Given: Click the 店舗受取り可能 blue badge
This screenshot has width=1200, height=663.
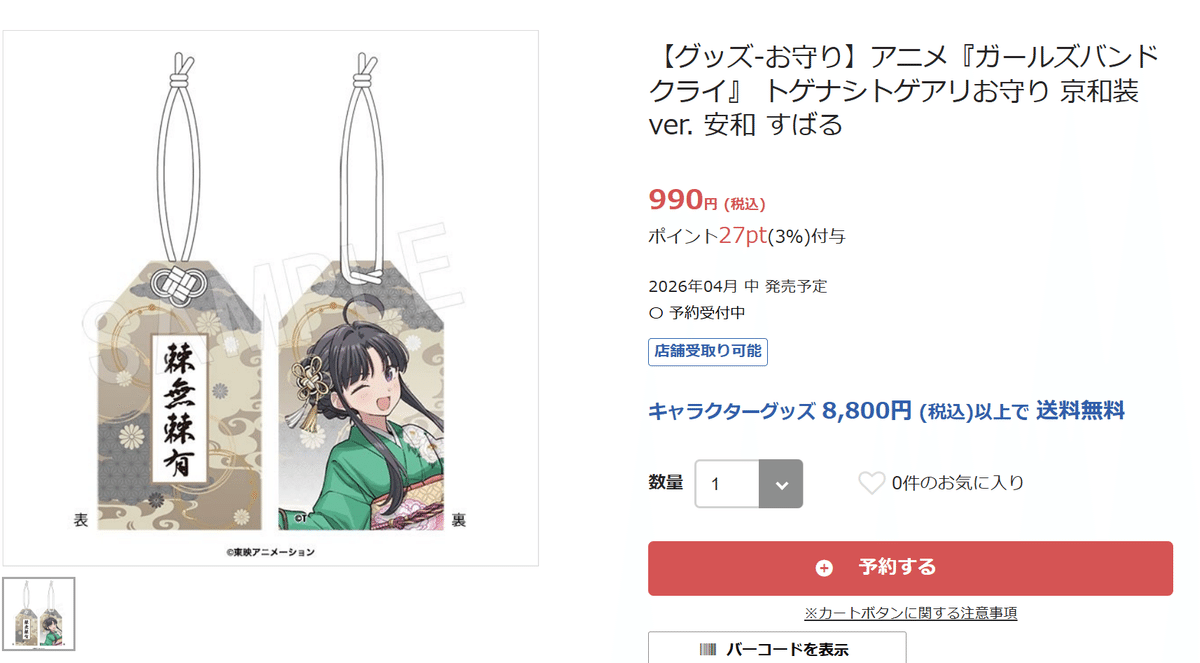Looking at the screenshot, I should [707, 352].
